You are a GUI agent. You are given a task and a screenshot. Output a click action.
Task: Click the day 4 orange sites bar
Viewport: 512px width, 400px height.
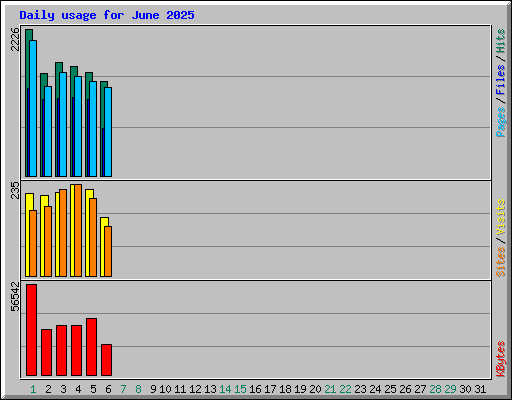78,230
